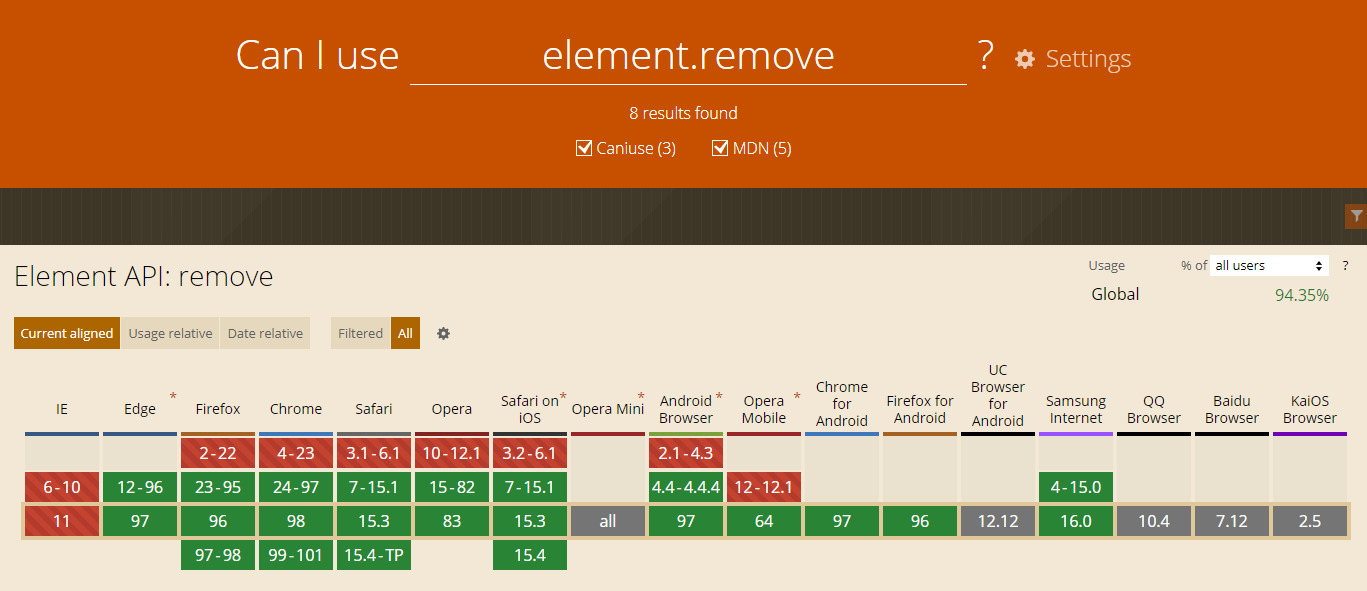Viewport: 1367px width, 591px height.
Task: Click the QQ Browser 10.4 cell
Action: coord(1154,521)
